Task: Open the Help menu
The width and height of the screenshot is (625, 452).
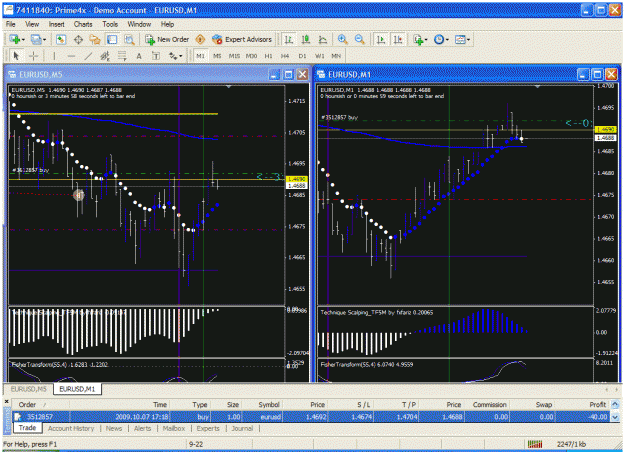Action: point(167,24)
